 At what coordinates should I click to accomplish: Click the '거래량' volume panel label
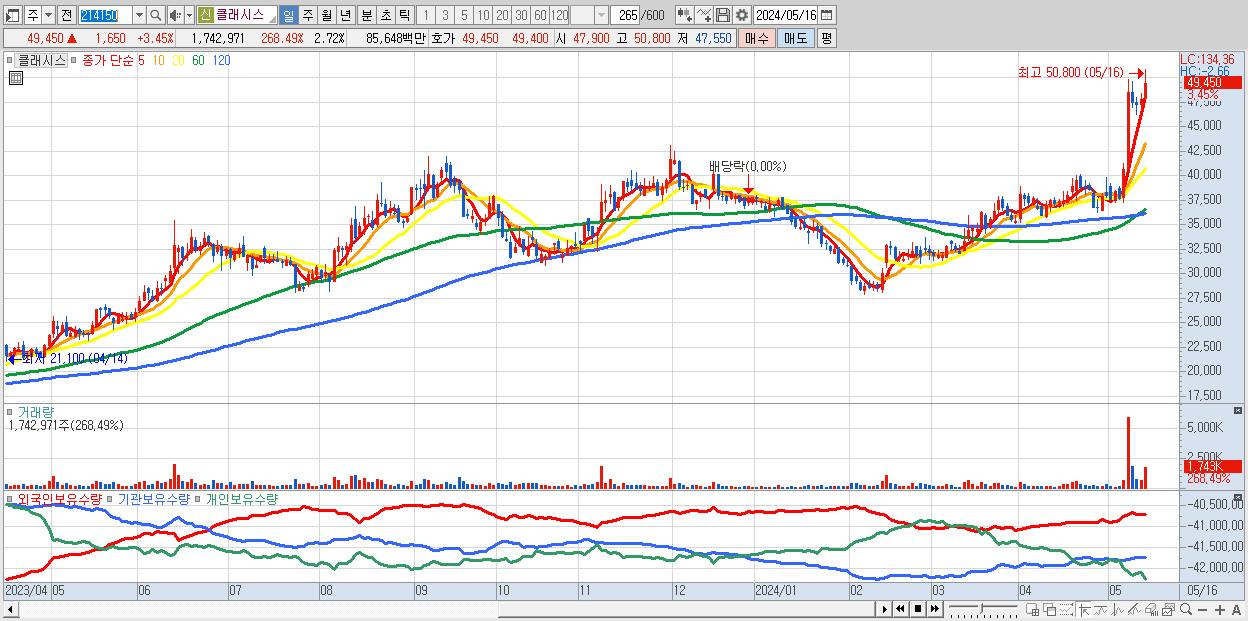pyautogui.click(x=35, y=412)
